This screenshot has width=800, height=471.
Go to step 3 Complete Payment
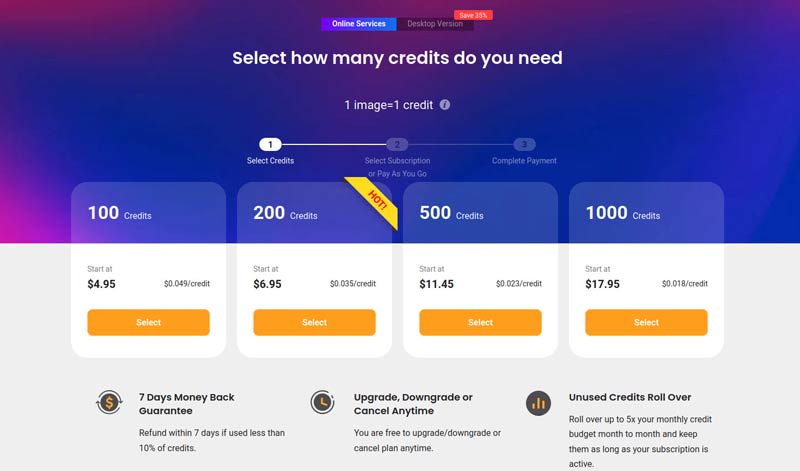coord(524,145)
